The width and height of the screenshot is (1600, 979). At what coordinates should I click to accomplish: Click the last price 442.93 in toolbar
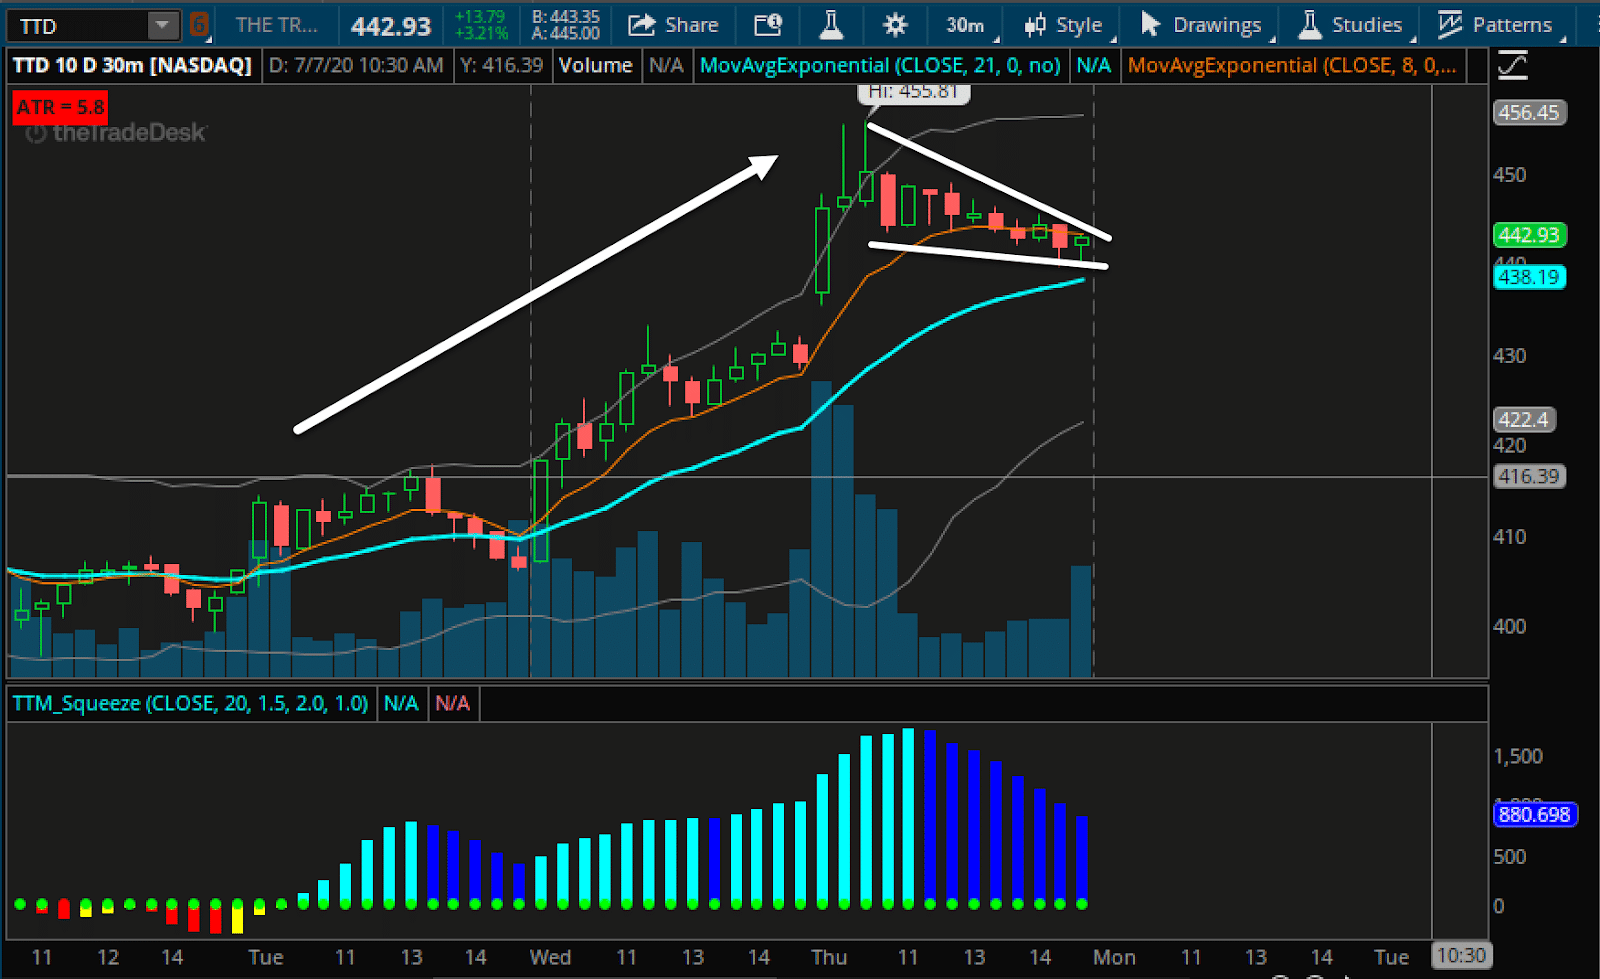(391, 26)
